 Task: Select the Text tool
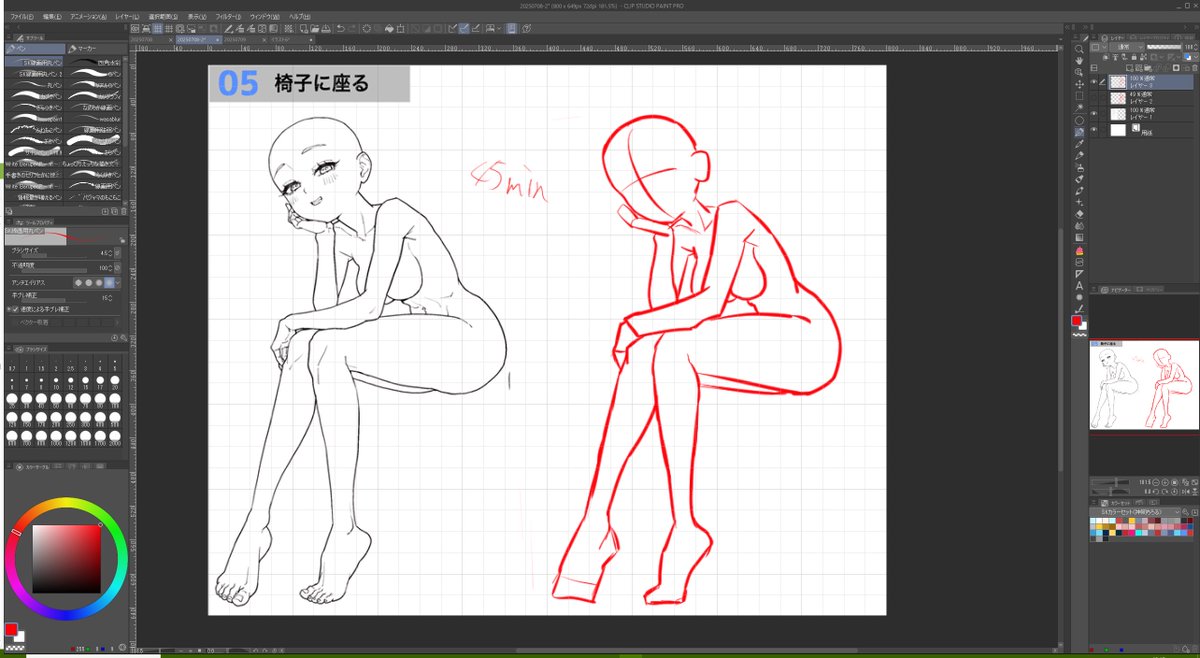coord(1079,285)
